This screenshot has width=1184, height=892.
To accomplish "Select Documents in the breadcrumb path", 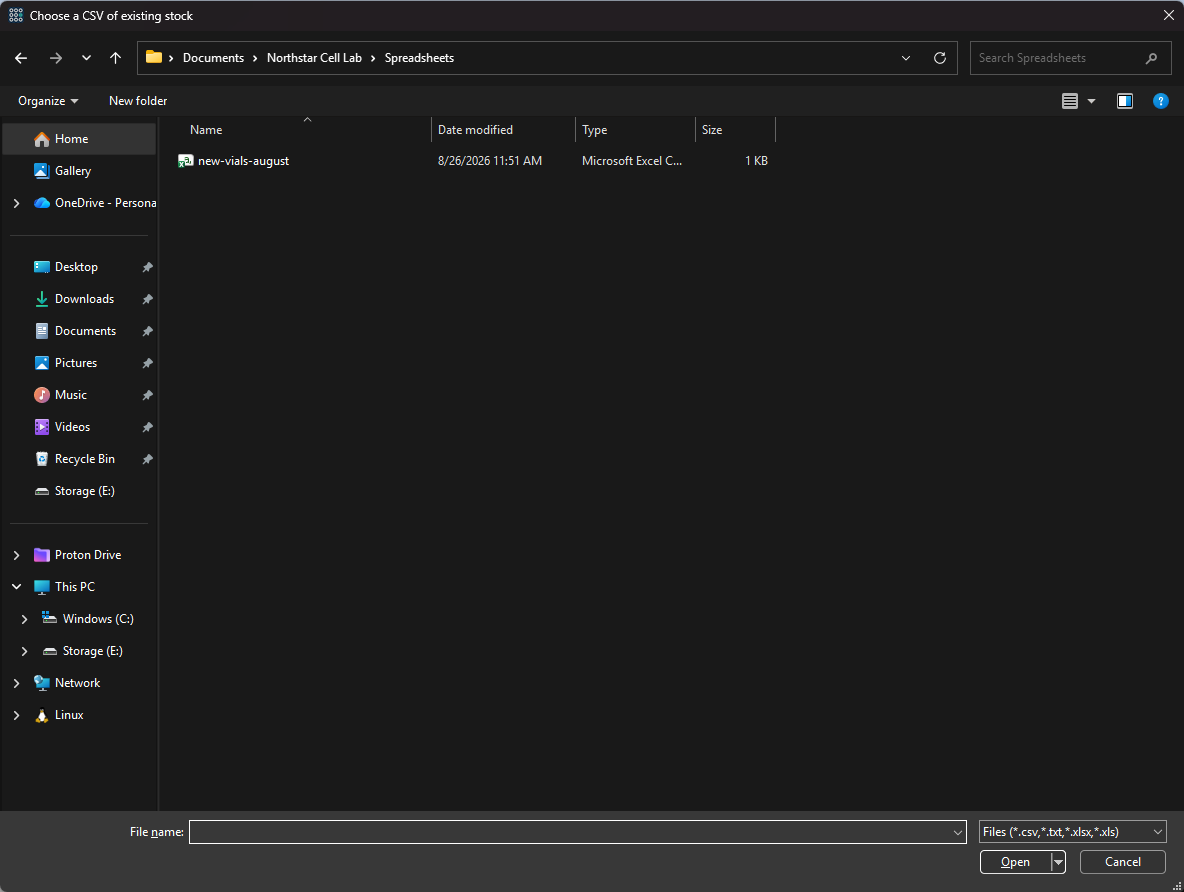I will (x=213, y=58).
